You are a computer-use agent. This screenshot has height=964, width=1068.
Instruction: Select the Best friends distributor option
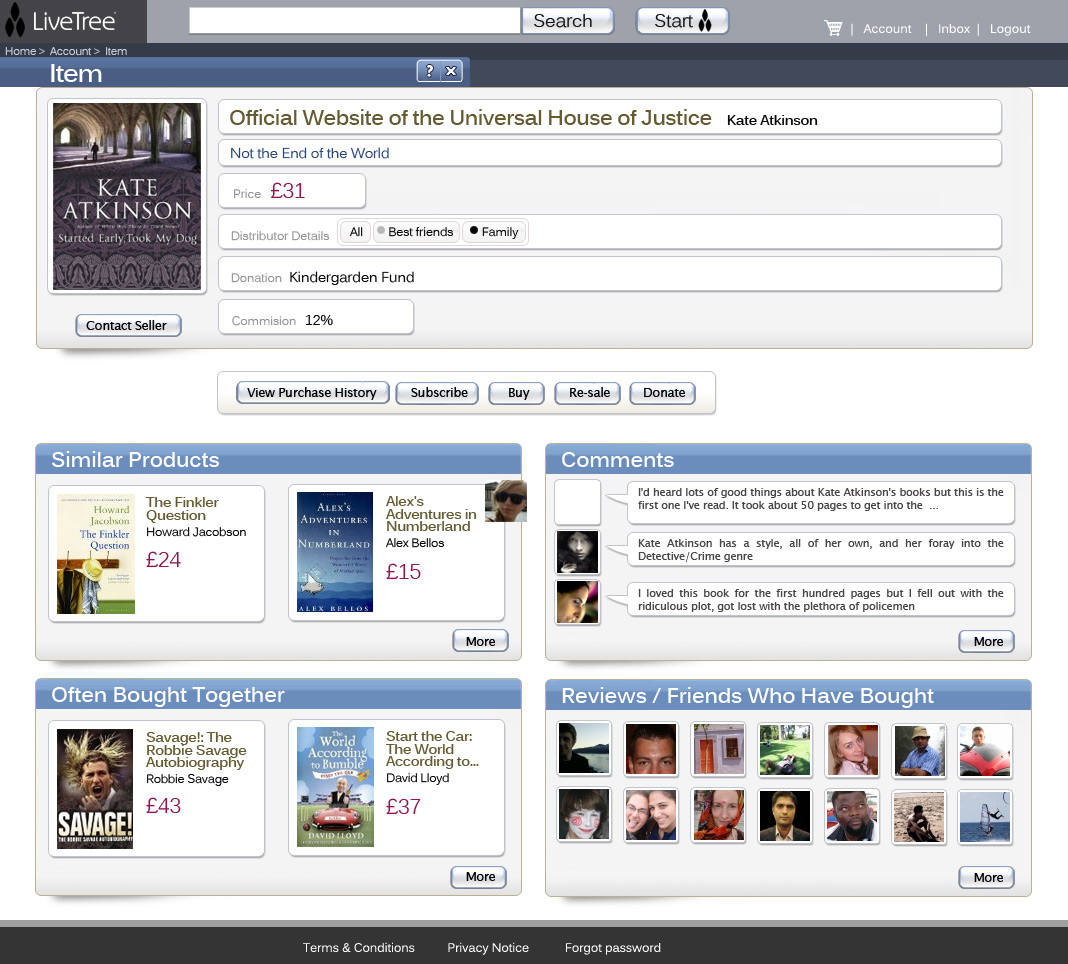point(415,232)
